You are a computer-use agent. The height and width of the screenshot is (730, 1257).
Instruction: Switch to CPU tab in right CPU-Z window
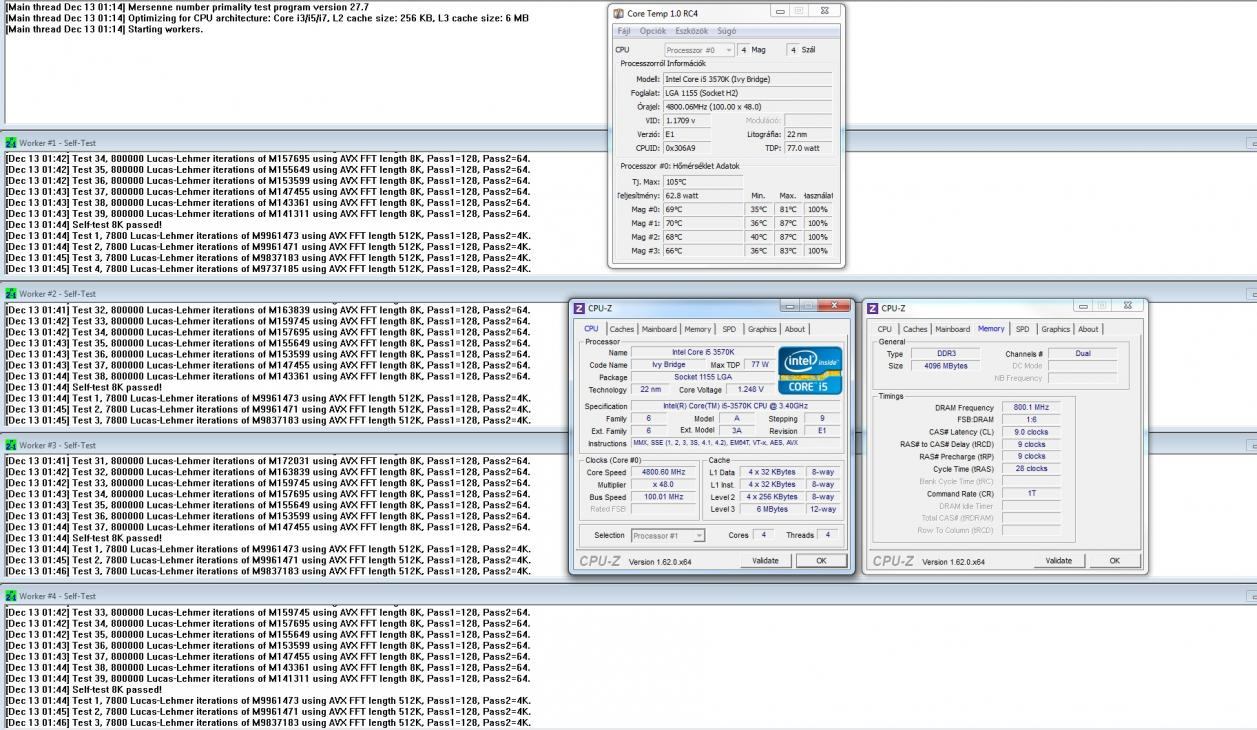click(x=885, y=329)
